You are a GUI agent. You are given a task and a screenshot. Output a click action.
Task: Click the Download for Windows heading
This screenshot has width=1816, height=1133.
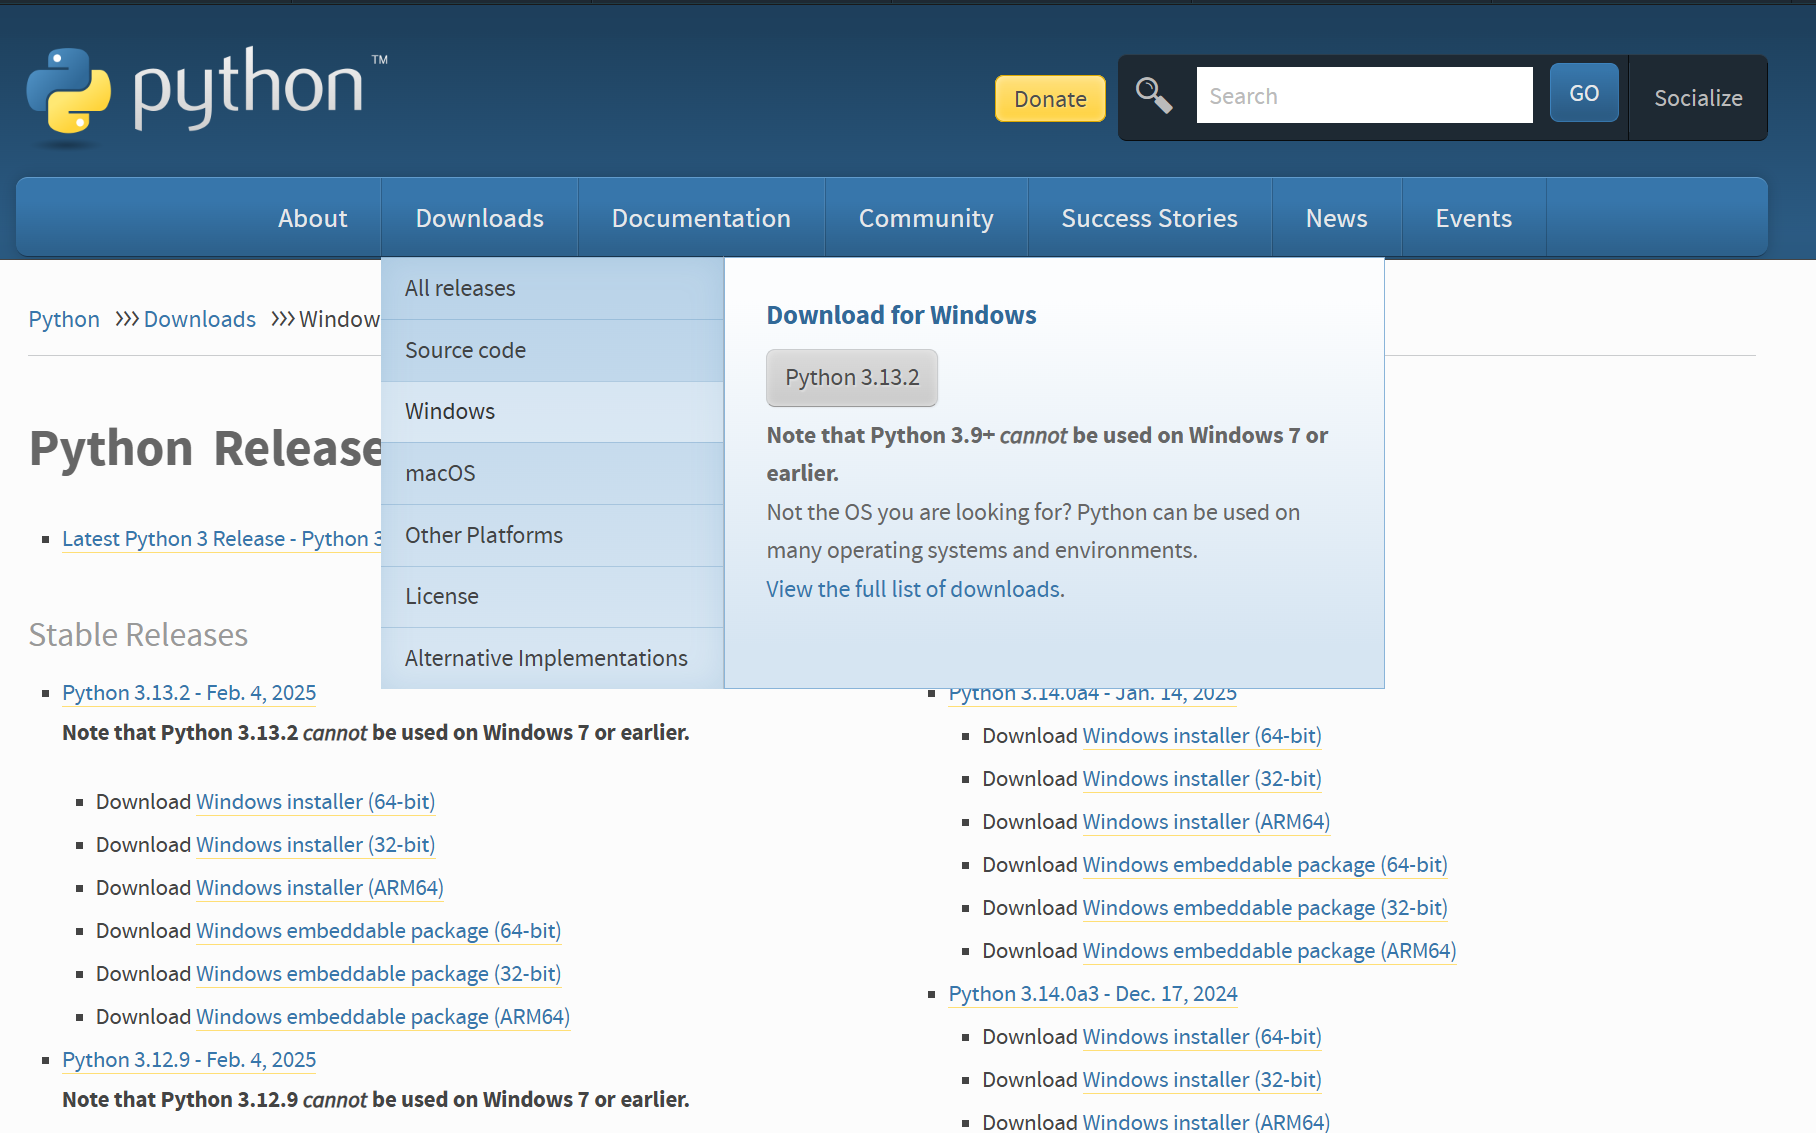click(x=901, y=315)
